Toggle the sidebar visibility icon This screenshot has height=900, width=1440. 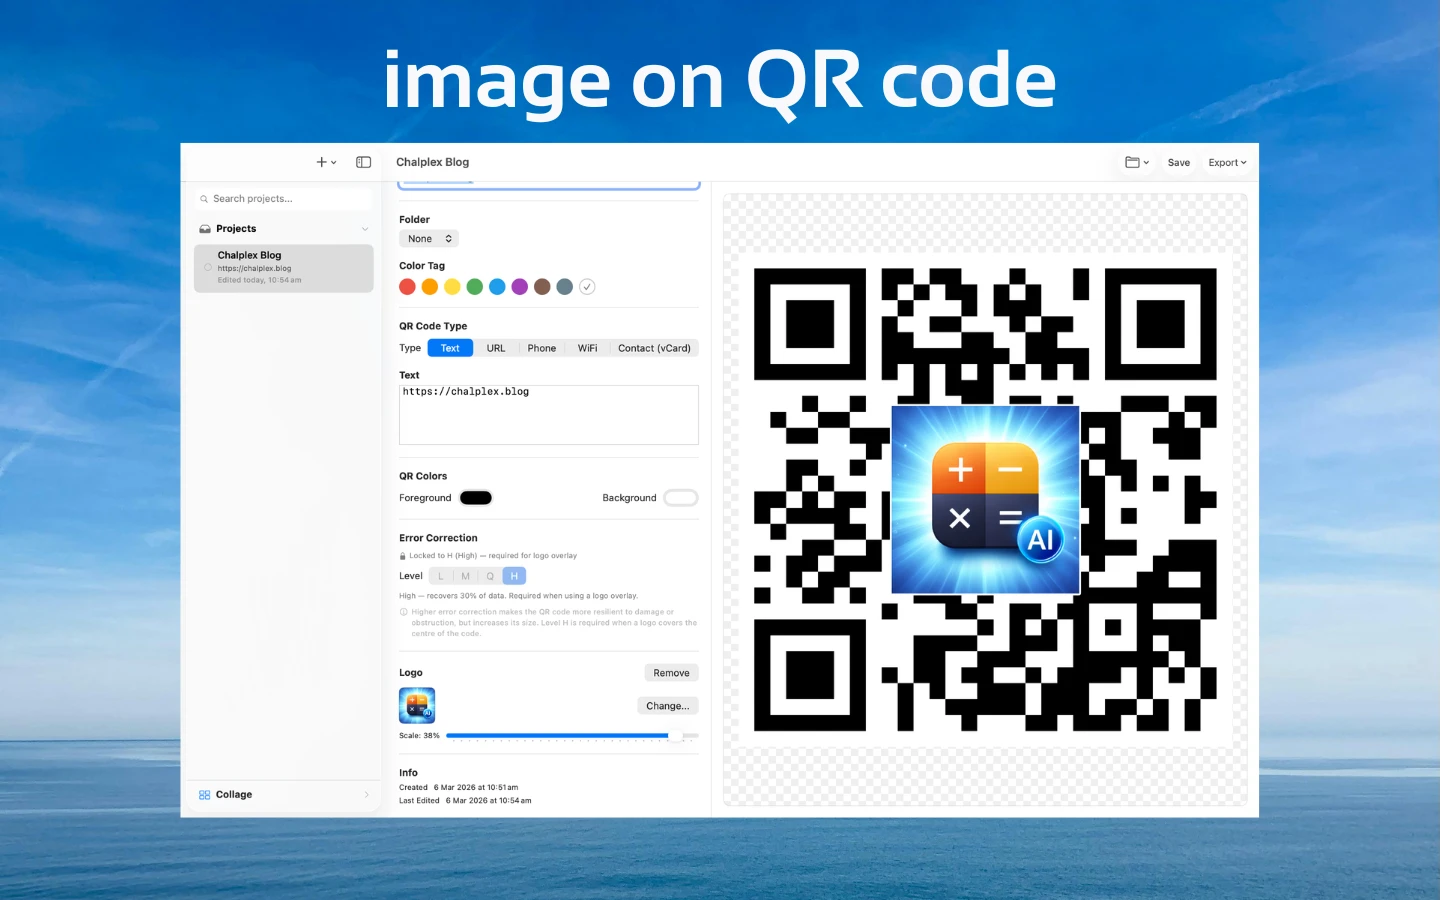coord(363,161)
